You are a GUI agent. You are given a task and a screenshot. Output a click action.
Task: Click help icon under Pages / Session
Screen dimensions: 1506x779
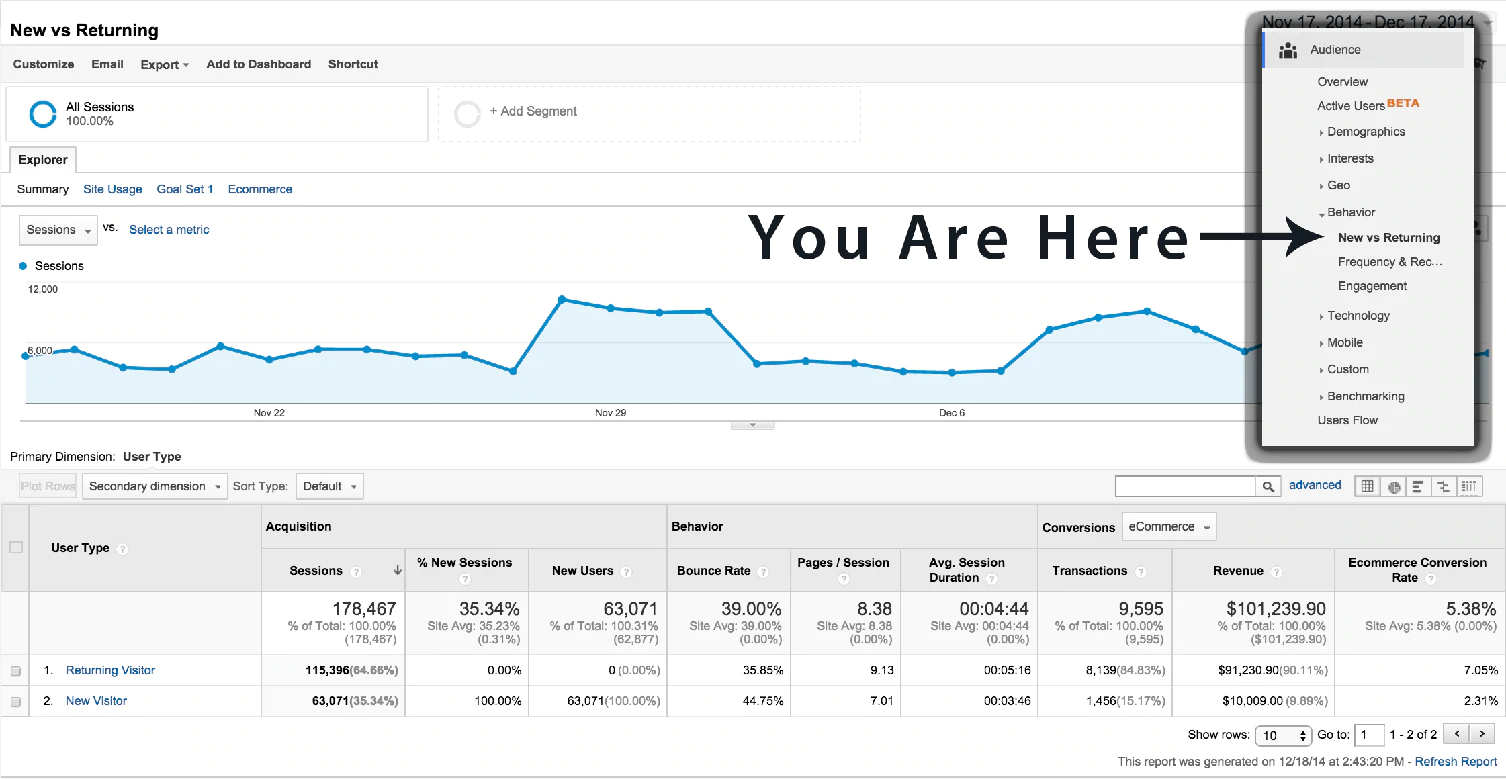843,579
